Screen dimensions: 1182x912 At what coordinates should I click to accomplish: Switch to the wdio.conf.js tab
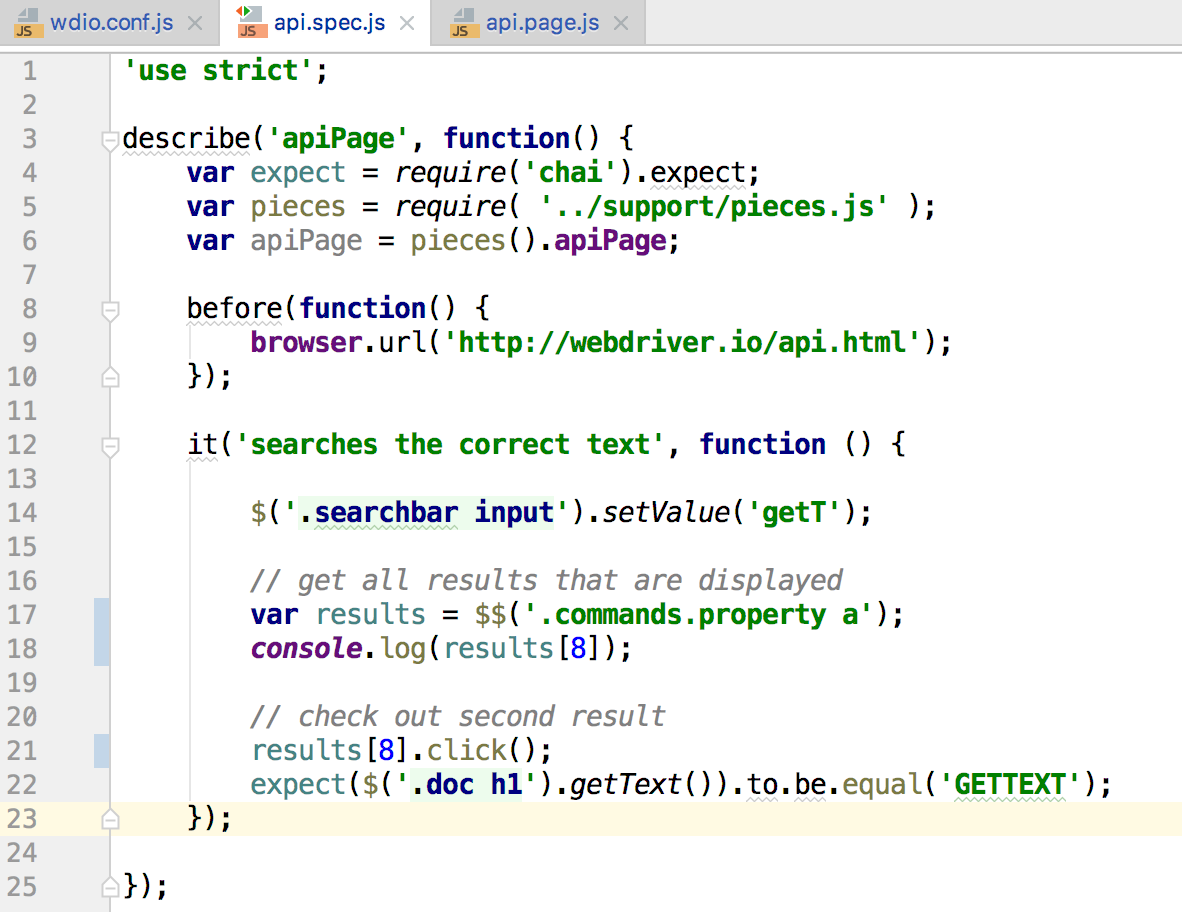(x=111, y=23)
